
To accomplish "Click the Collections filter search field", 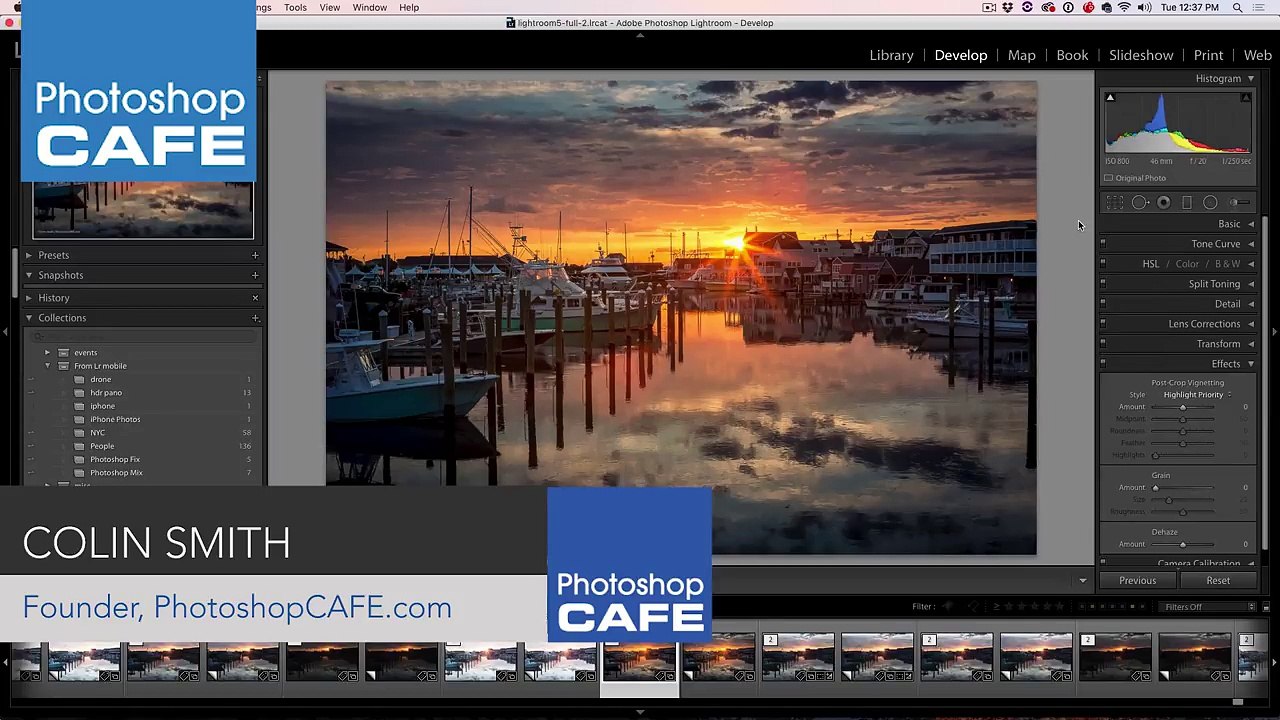I will click(146, 337).
